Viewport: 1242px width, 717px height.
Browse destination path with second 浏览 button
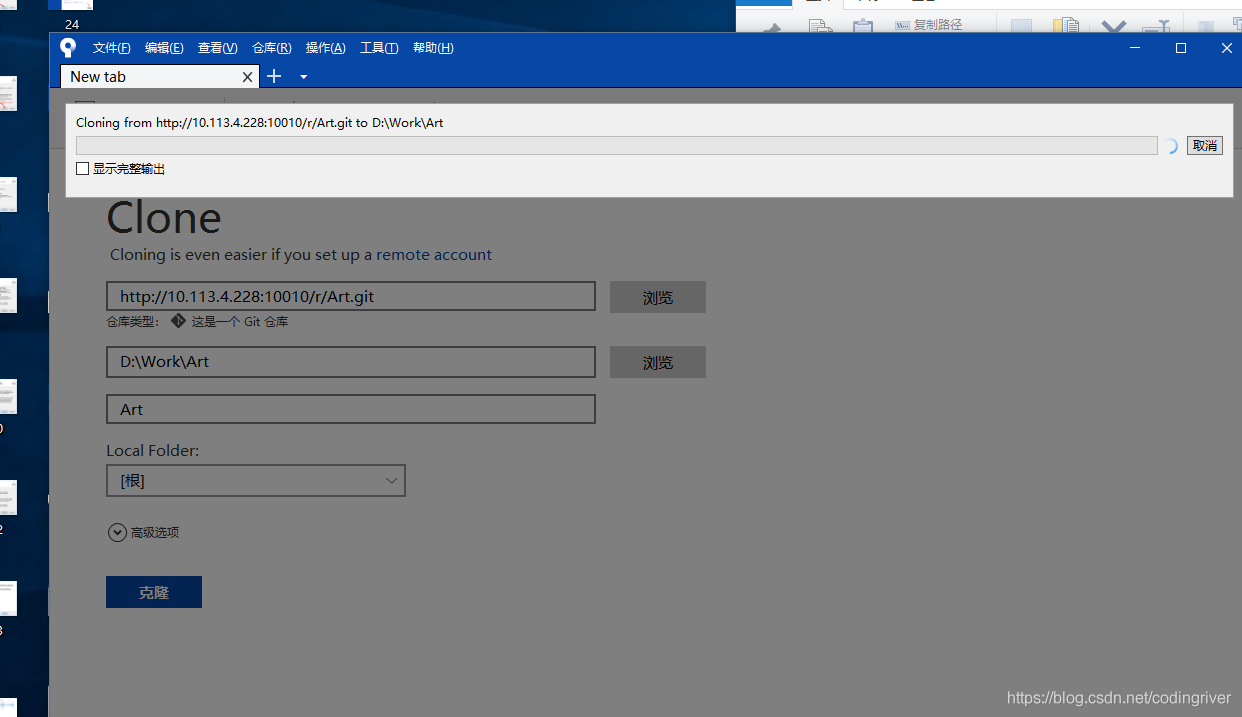(658, 362)
